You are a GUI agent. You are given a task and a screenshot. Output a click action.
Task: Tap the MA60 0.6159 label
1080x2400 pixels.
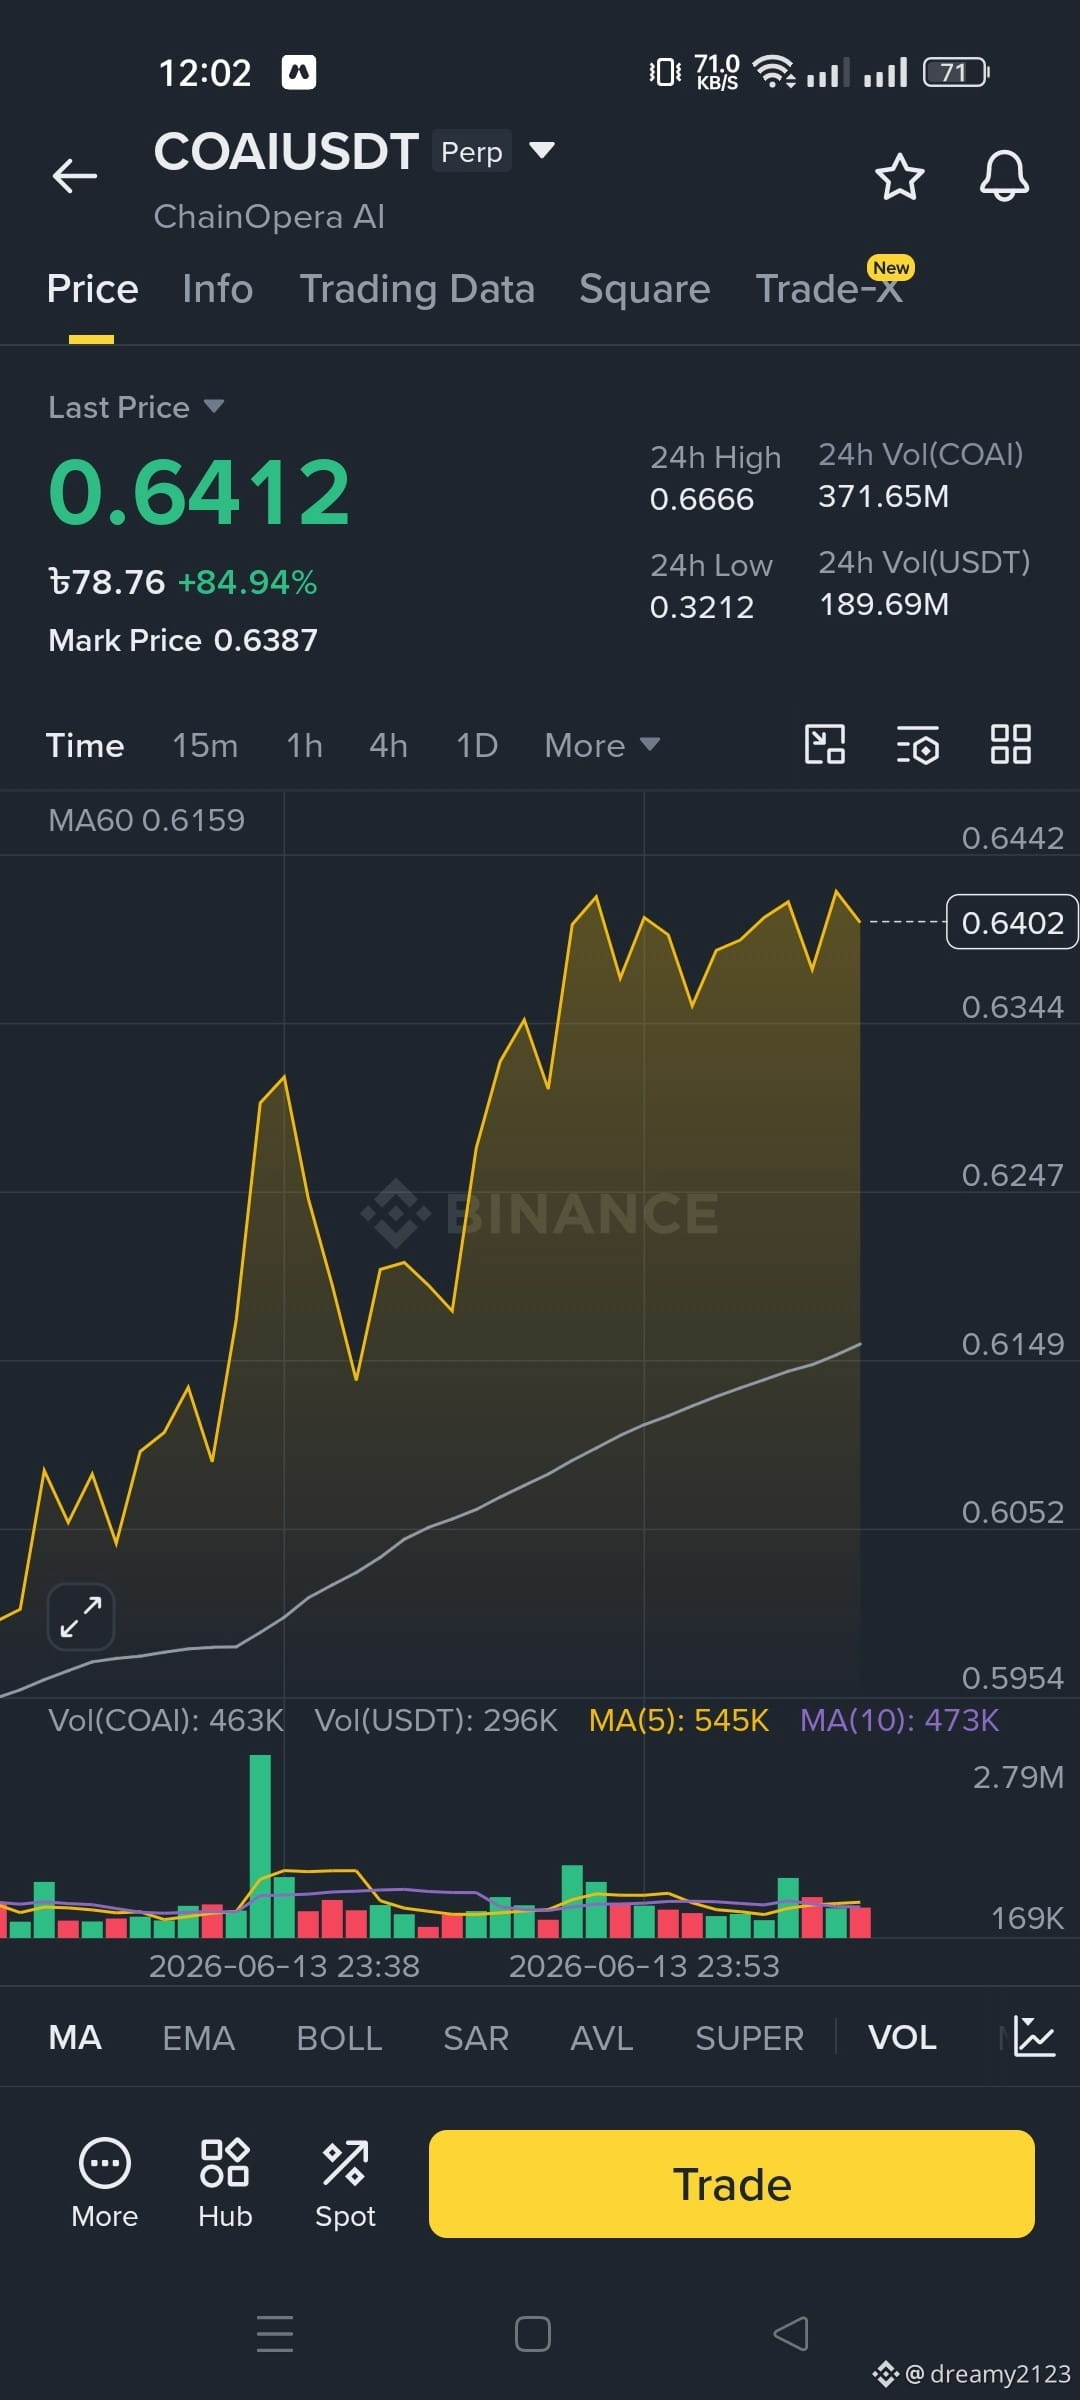point(146,820)
